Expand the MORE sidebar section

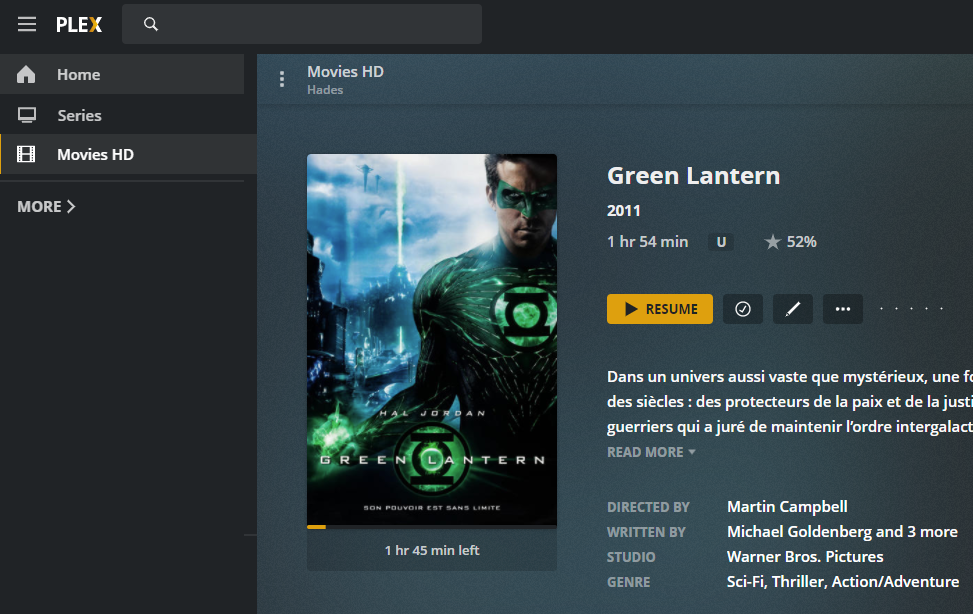click(47, 207)
